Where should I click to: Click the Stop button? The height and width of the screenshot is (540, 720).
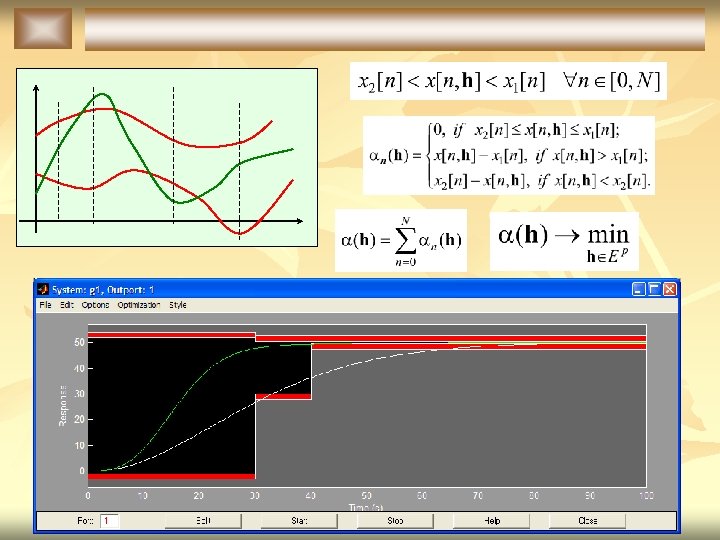(x=395, y=521)
